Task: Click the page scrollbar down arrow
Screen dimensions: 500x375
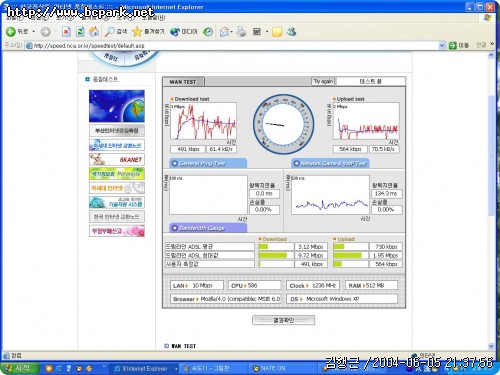Action: (x=491, y=346)
